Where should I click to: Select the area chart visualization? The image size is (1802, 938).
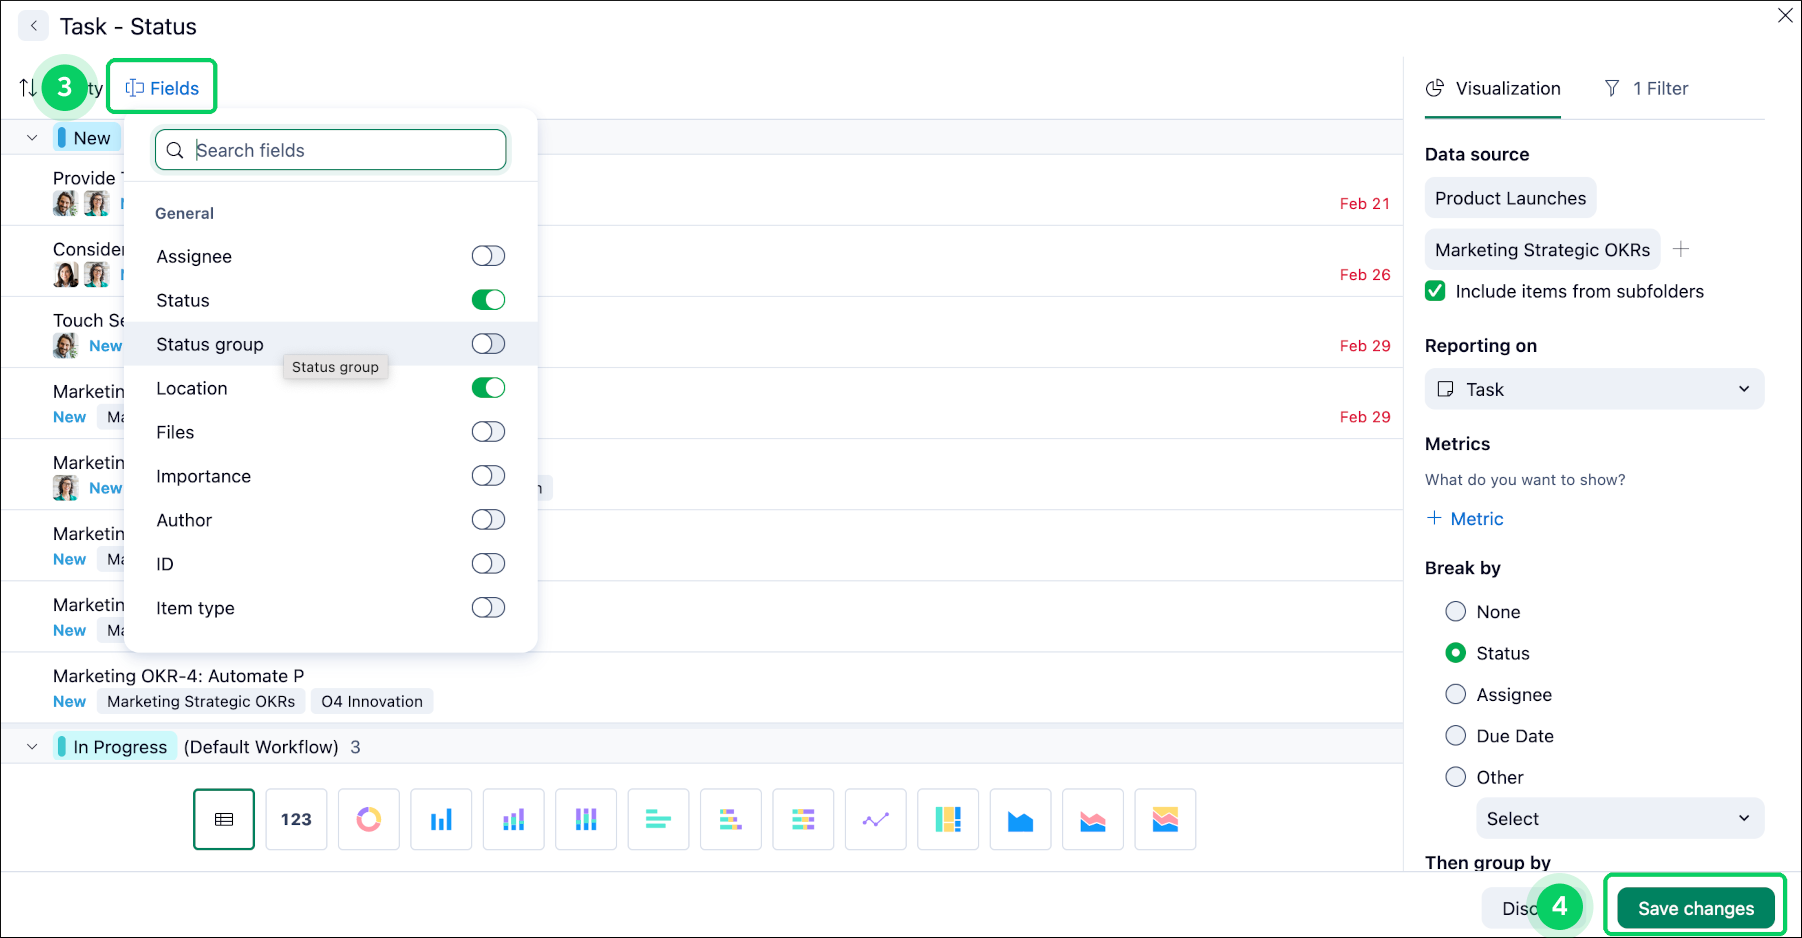[x=1020, y=819]
